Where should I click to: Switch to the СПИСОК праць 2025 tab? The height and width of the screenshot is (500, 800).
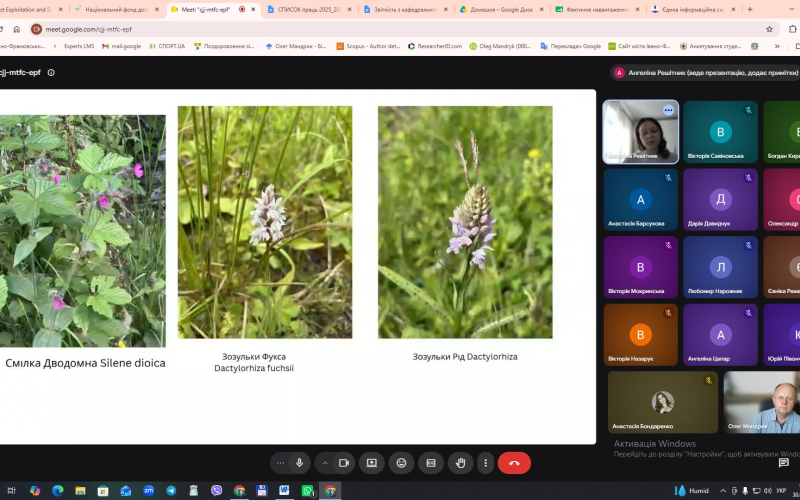[x=310, y=9]
